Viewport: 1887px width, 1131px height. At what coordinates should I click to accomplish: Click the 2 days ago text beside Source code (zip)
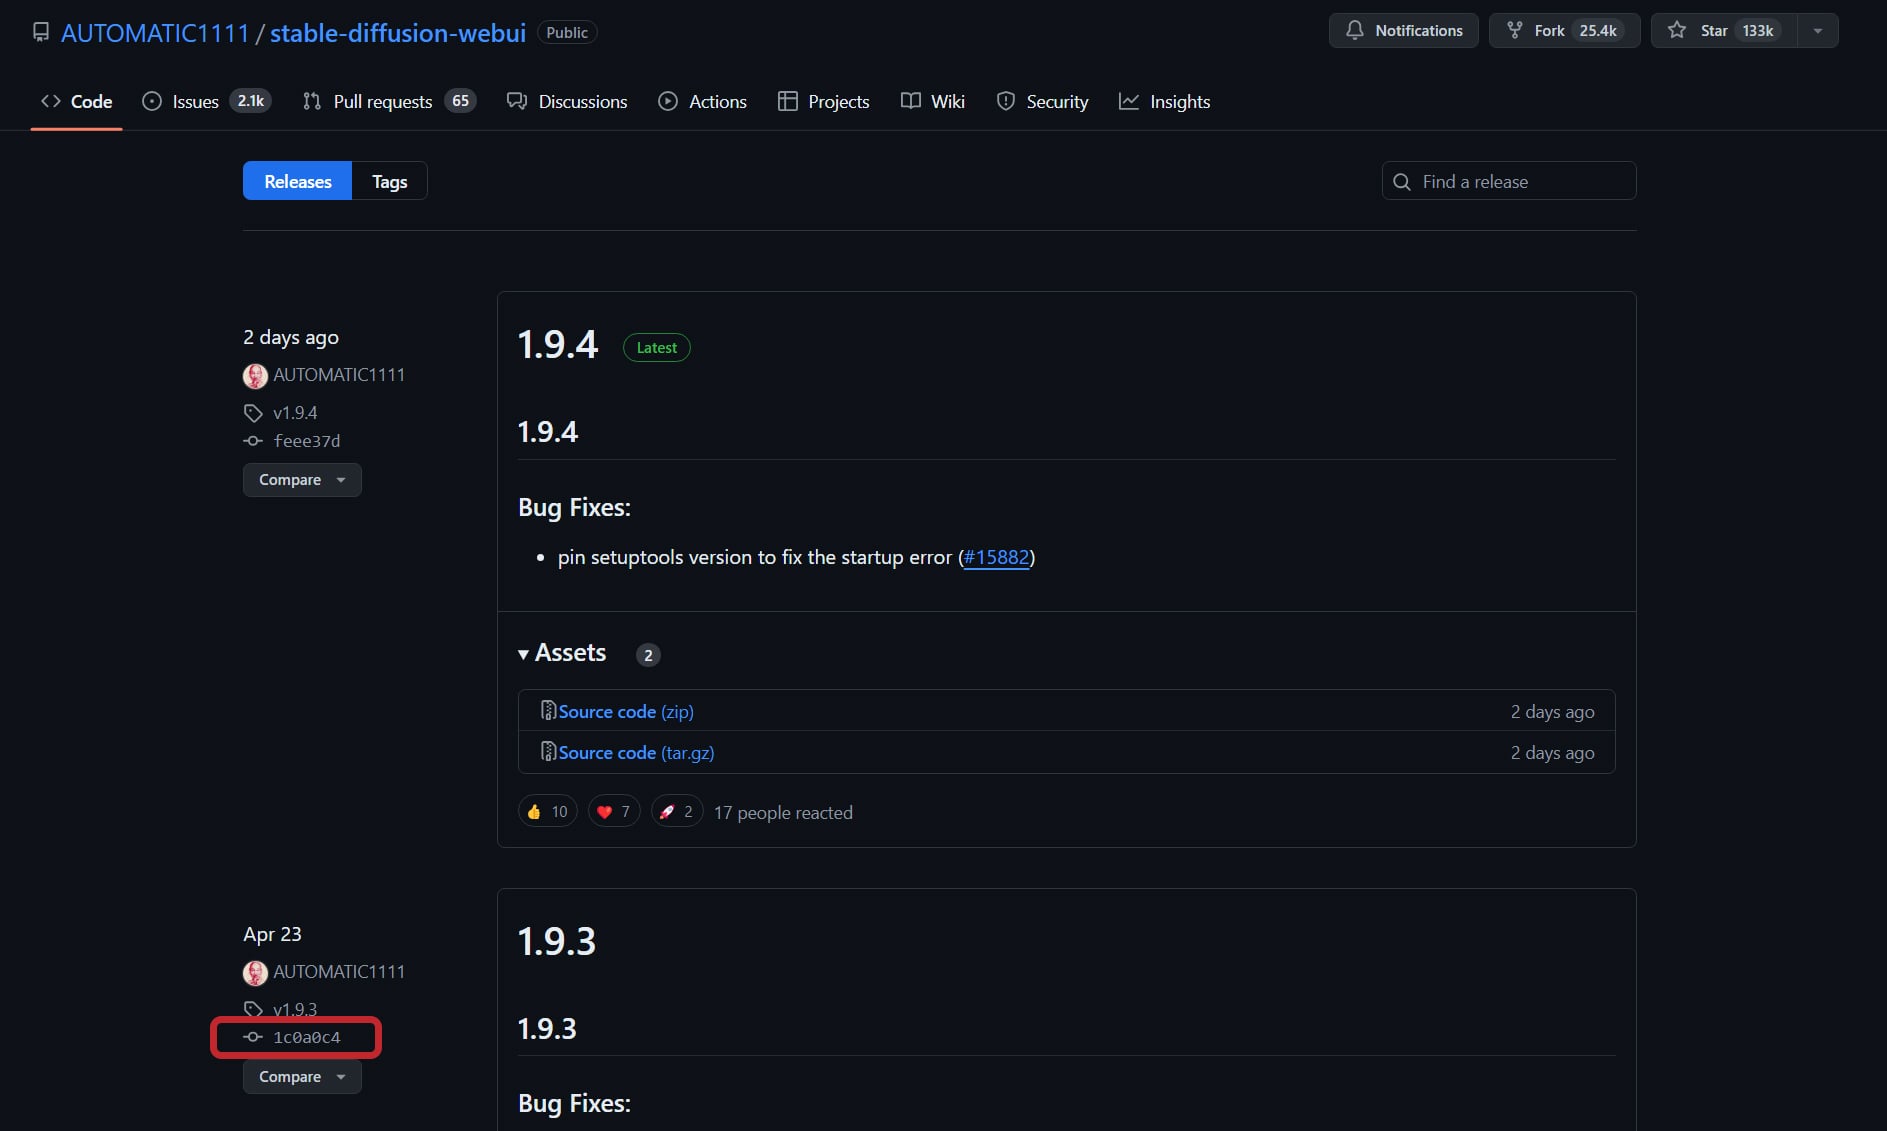tap(1552, 712)
